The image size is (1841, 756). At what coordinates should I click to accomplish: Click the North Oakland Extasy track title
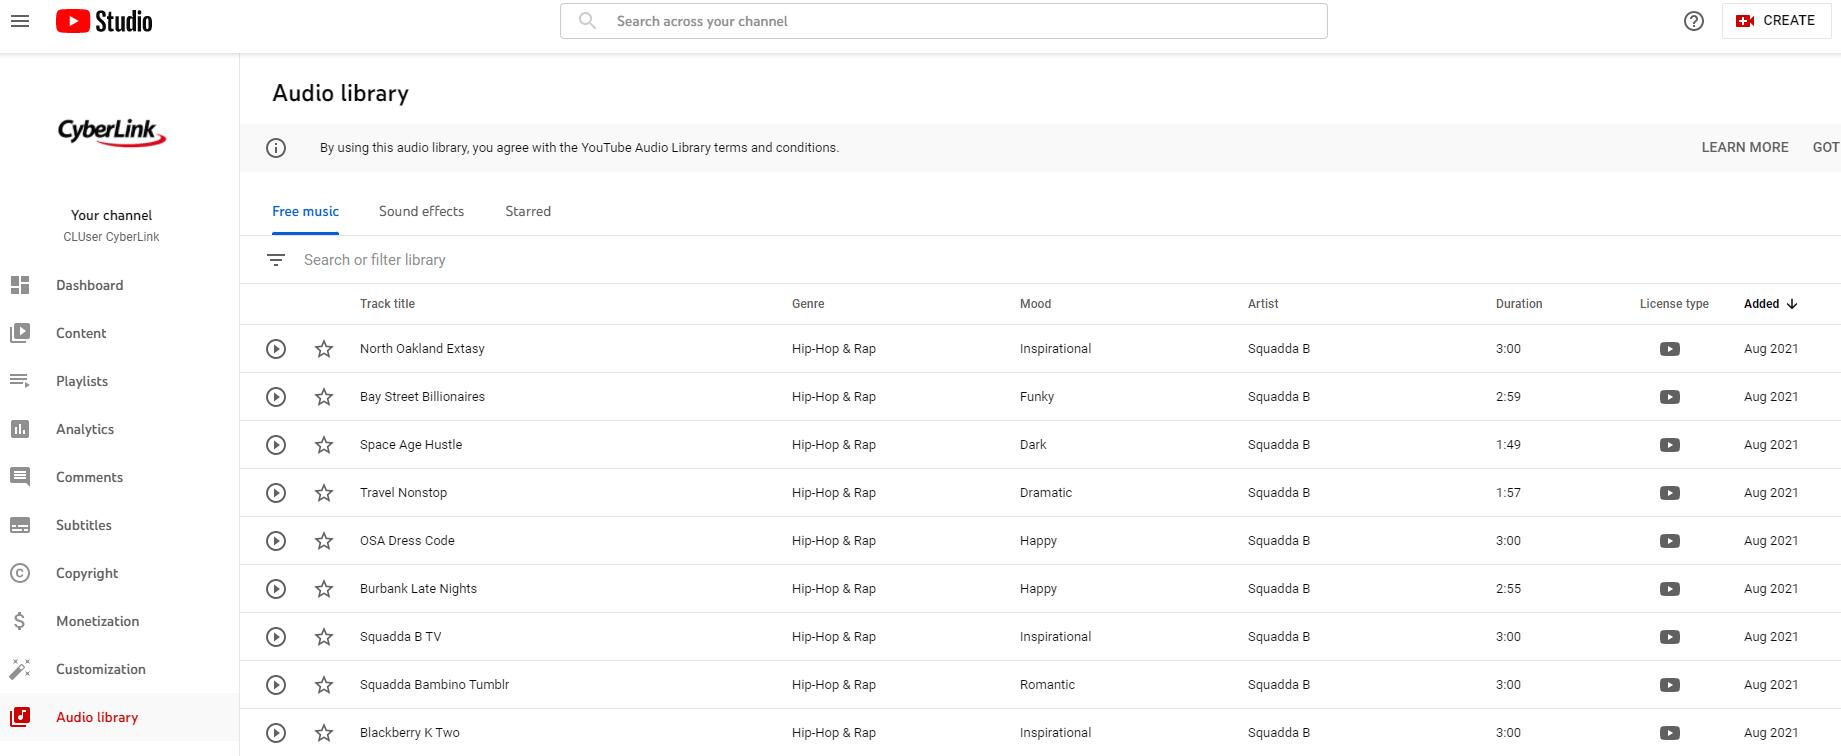point(422,349)
